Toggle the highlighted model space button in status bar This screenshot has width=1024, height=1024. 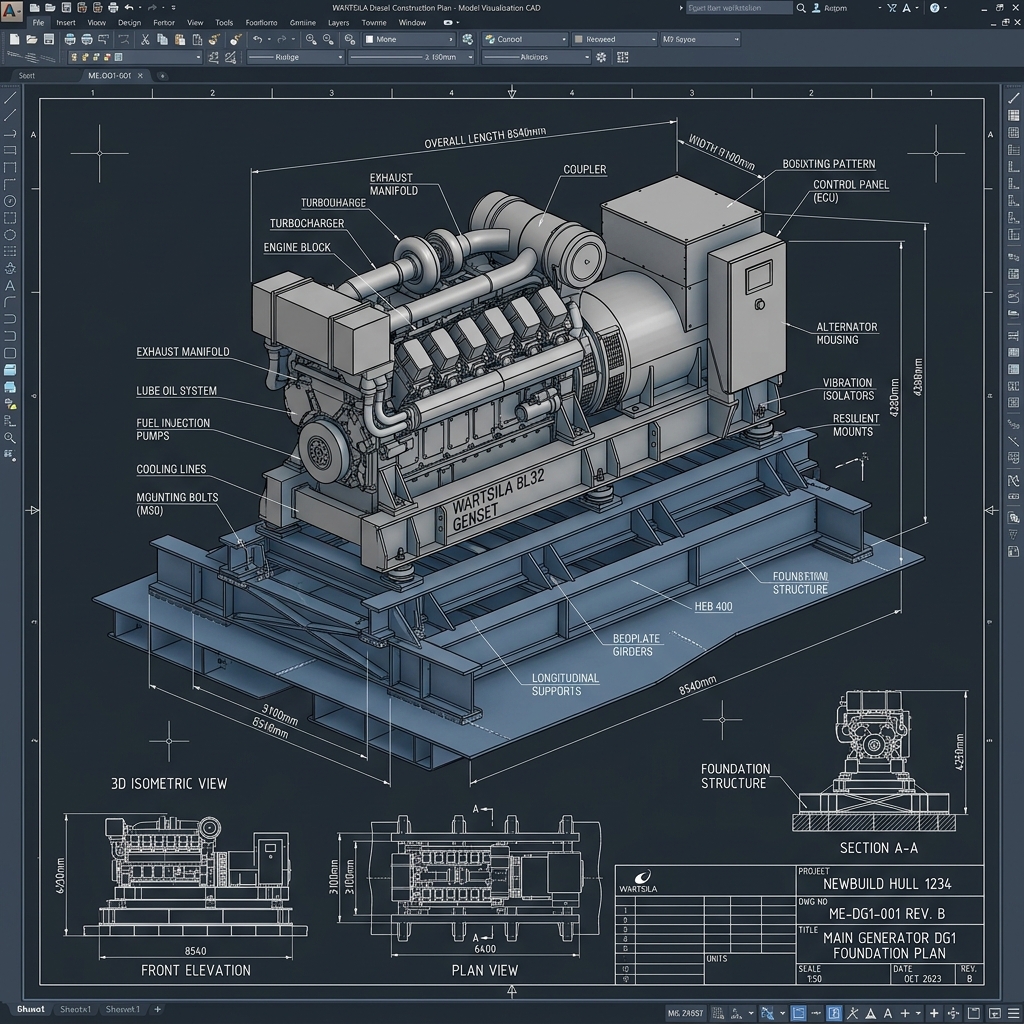pos(799,1014)
